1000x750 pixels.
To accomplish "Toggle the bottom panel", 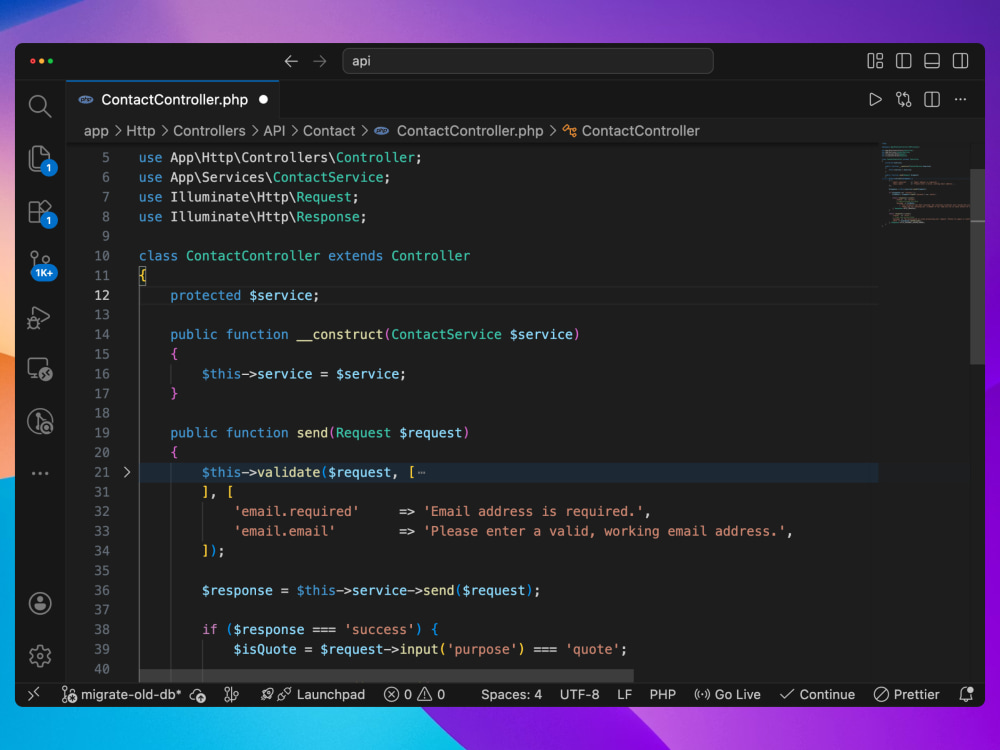I will click(x=932, y=61).
